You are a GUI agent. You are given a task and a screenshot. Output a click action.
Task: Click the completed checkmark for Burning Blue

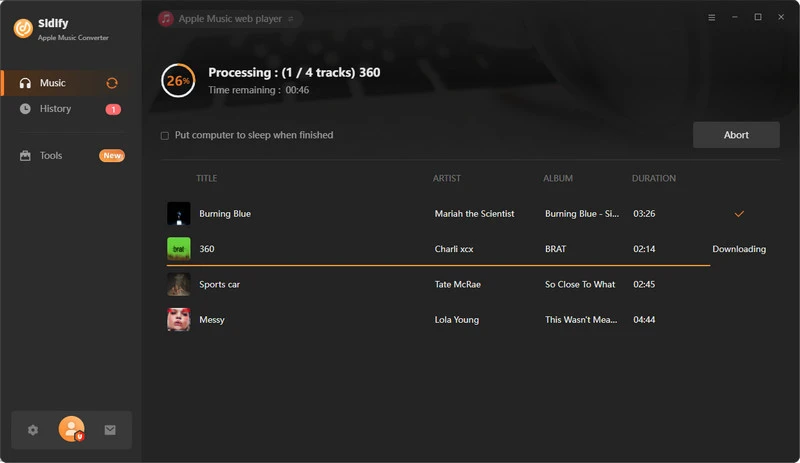click(x=739, y=214)
